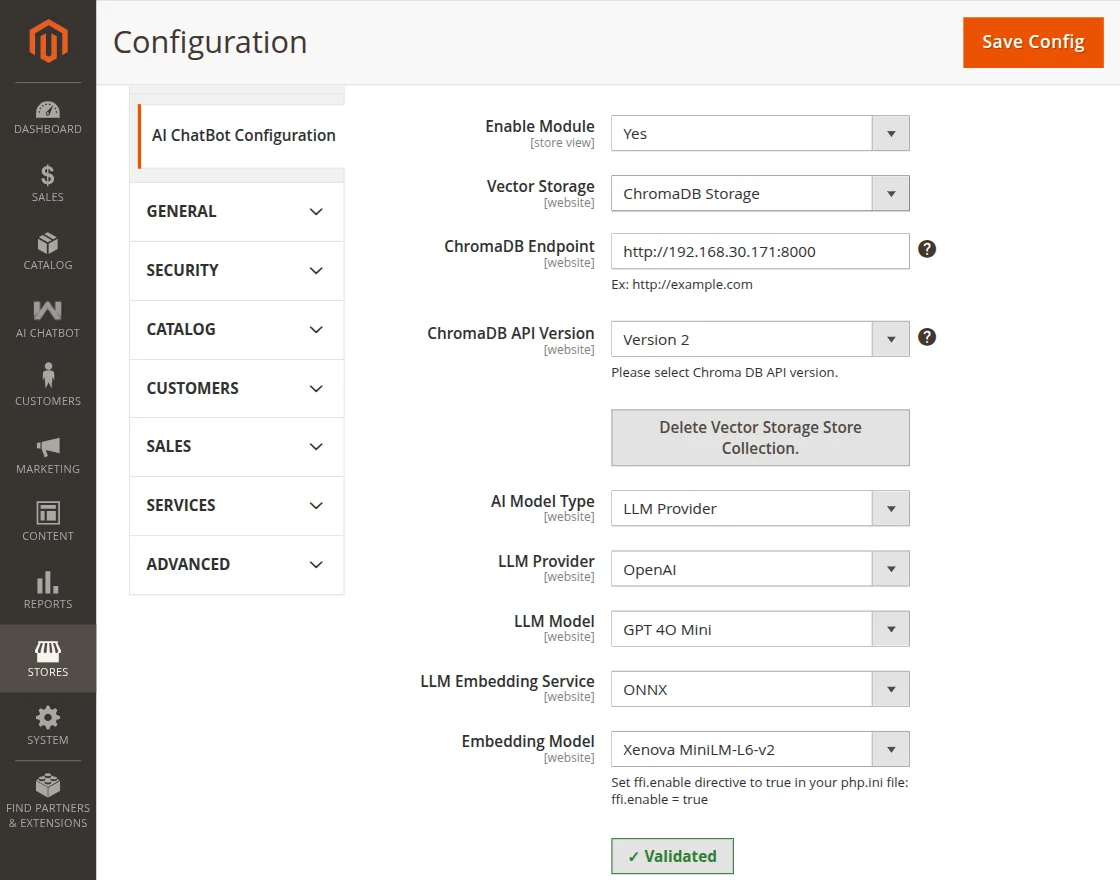
Task: Select the AI ChatBot Configuration tab
Action: pos(243,136)
